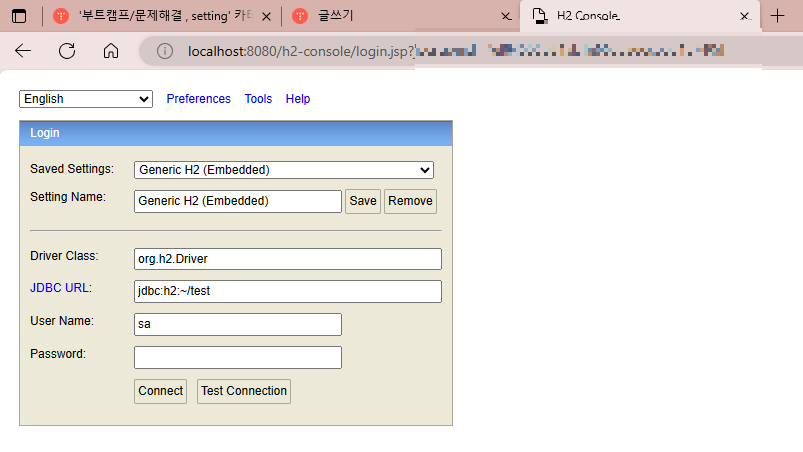Image resolution: width=803 pixels, height=452 pixels.
Task: Close the '부트캠프/문제해결, setting' tab
Action: click(266, 16)
